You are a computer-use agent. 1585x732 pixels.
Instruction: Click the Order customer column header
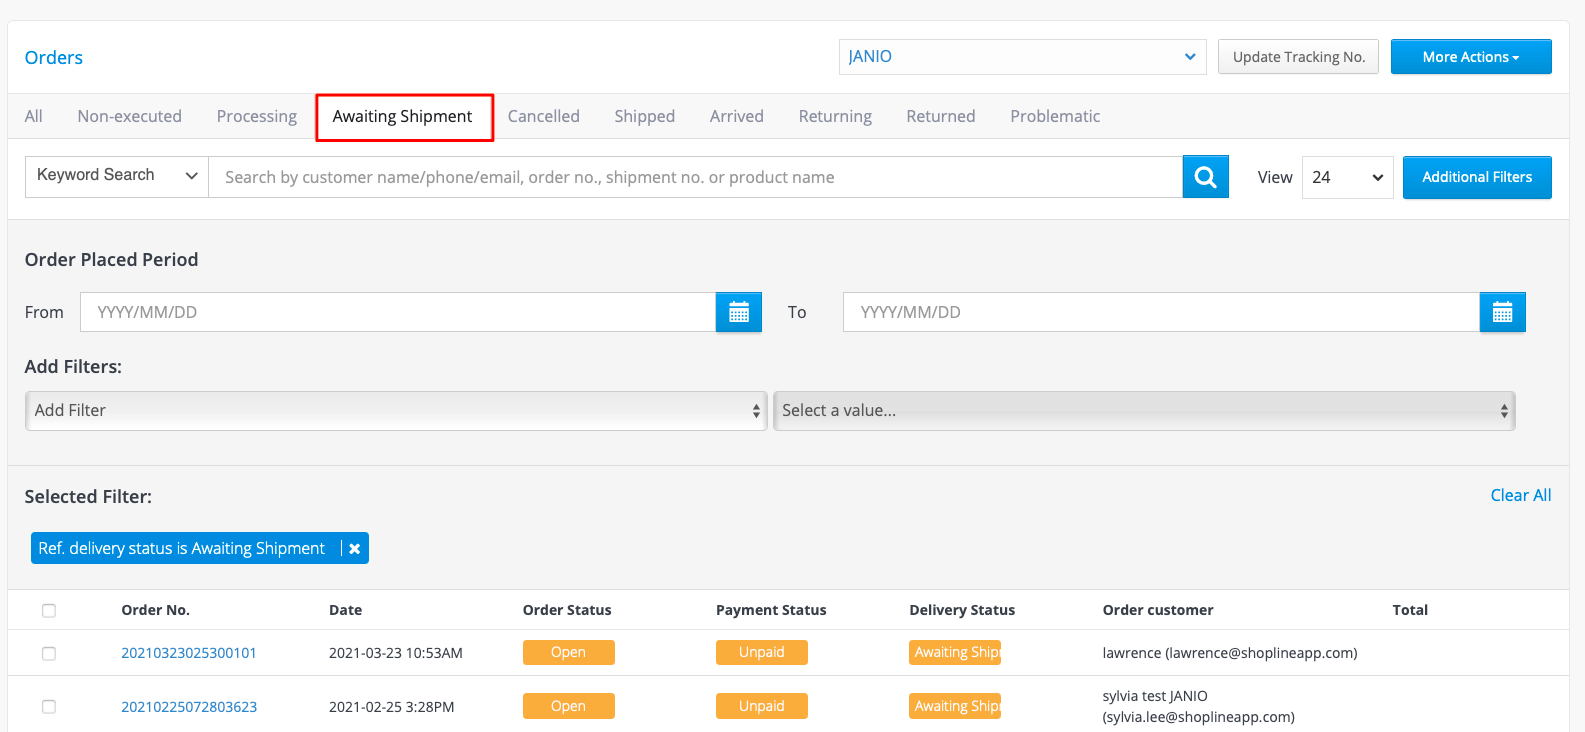(x=1158, y=610)
